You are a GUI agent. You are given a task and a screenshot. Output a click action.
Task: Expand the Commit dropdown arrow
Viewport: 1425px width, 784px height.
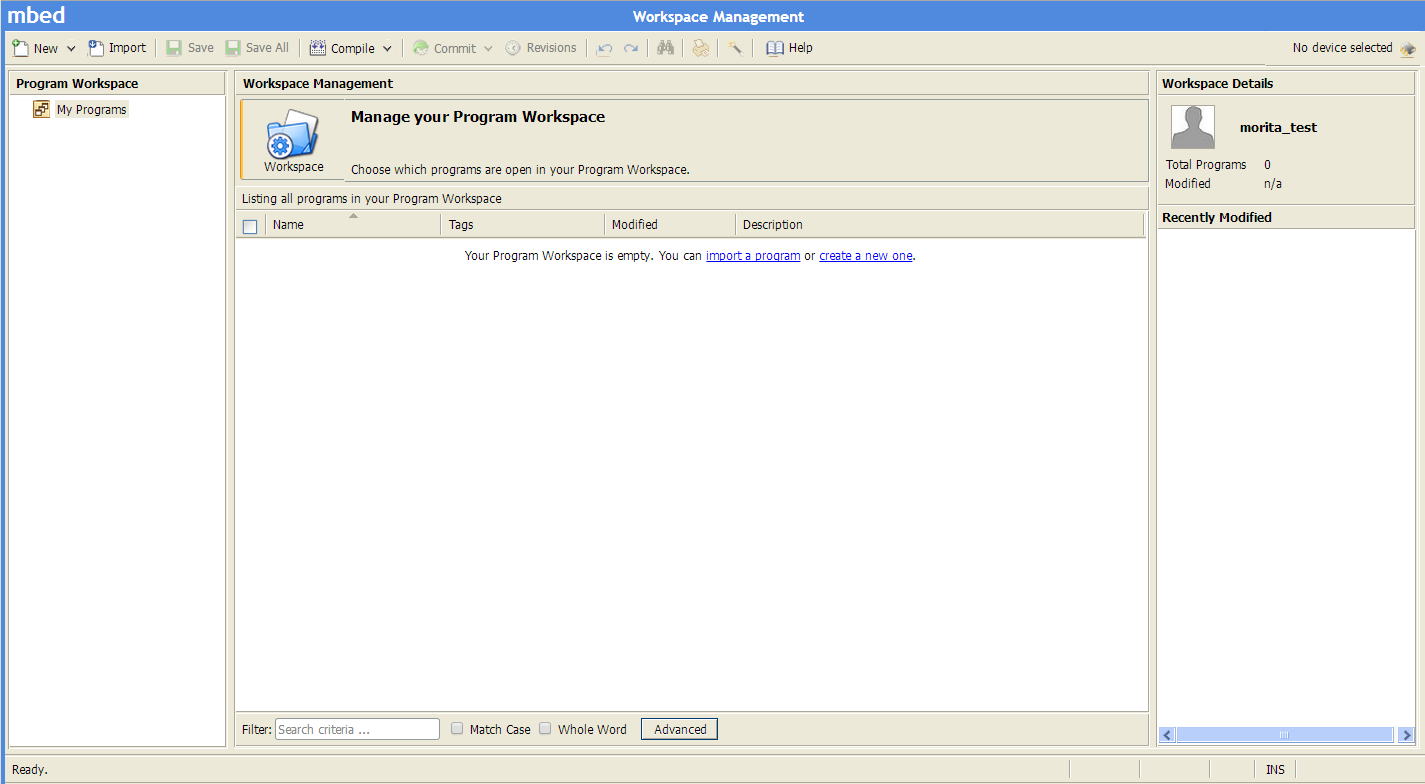488,48
